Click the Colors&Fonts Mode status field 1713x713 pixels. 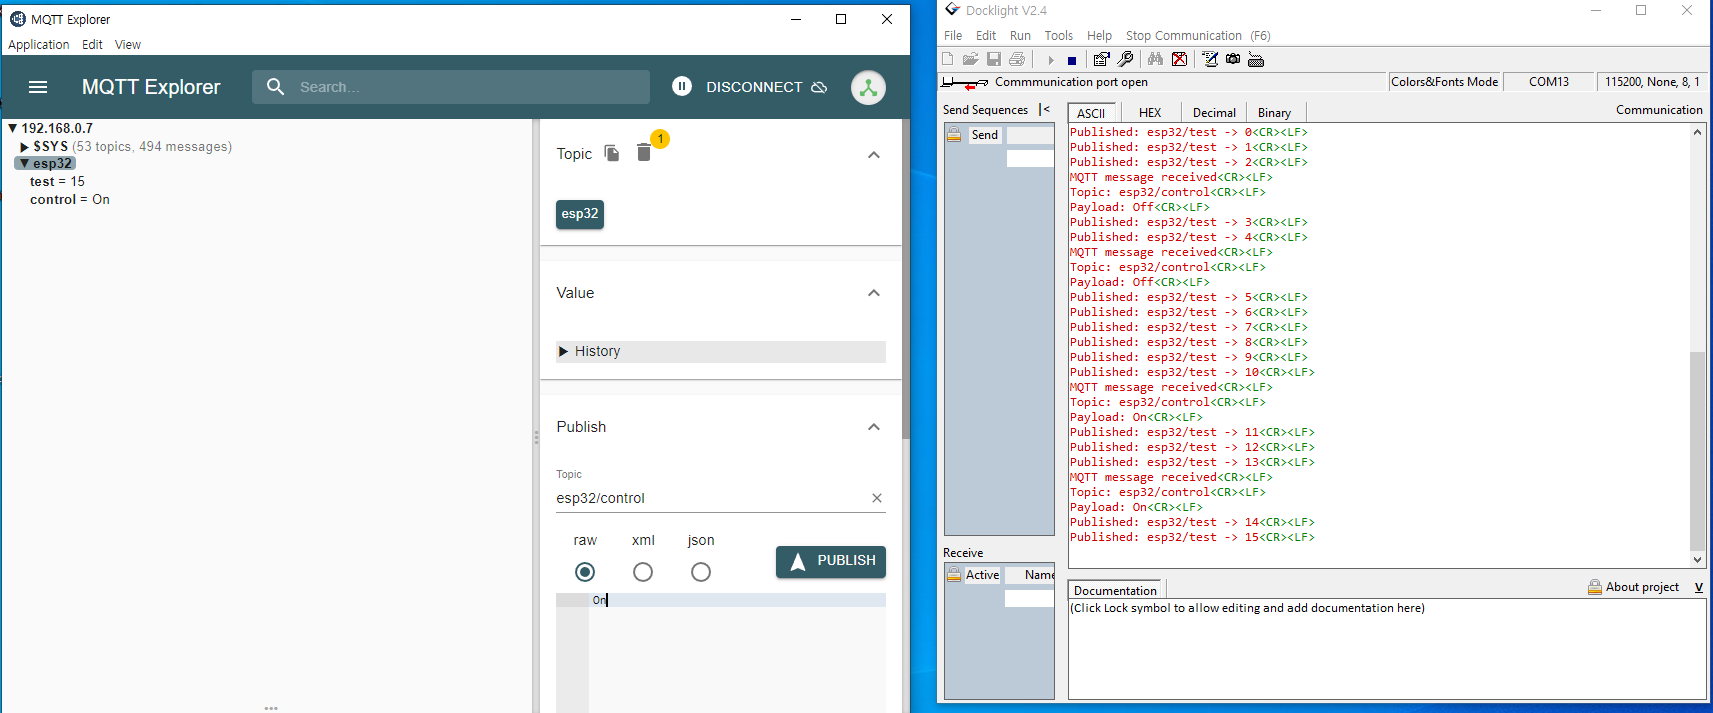[1444, 82]
